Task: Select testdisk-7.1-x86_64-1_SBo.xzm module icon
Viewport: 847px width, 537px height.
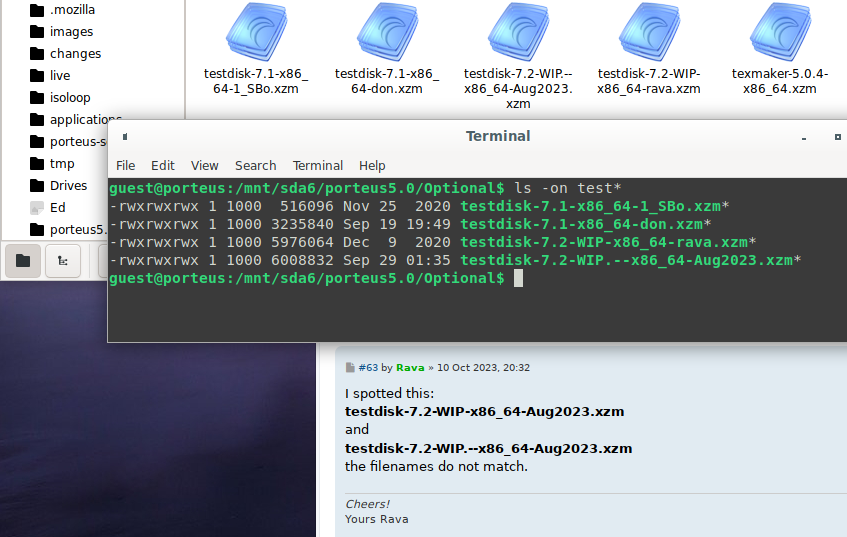Action: 256,32
